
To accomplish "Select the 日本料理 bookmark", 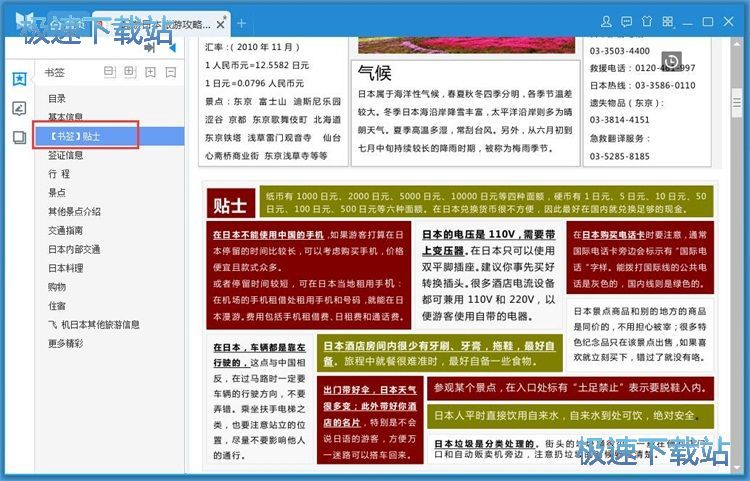I will click(66, 268).
